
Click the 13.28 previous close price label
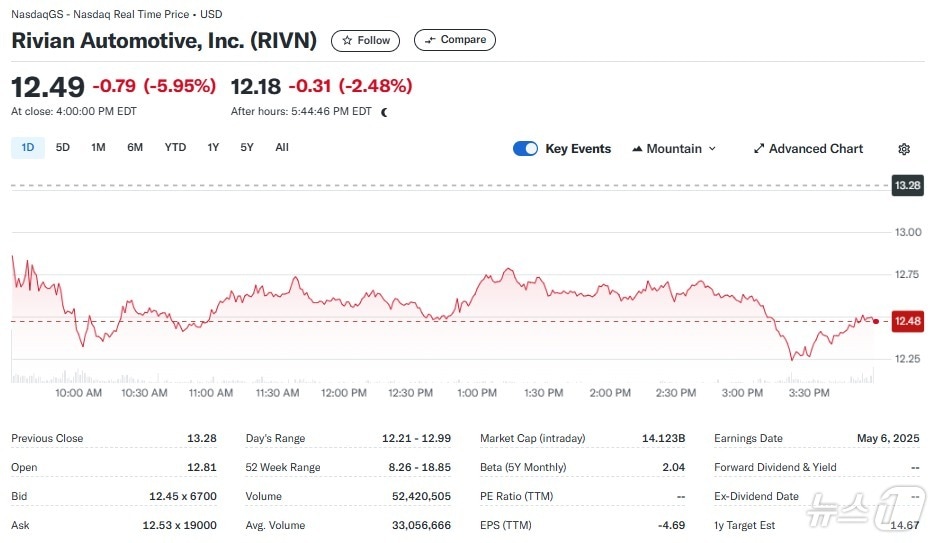click(908, 186)
